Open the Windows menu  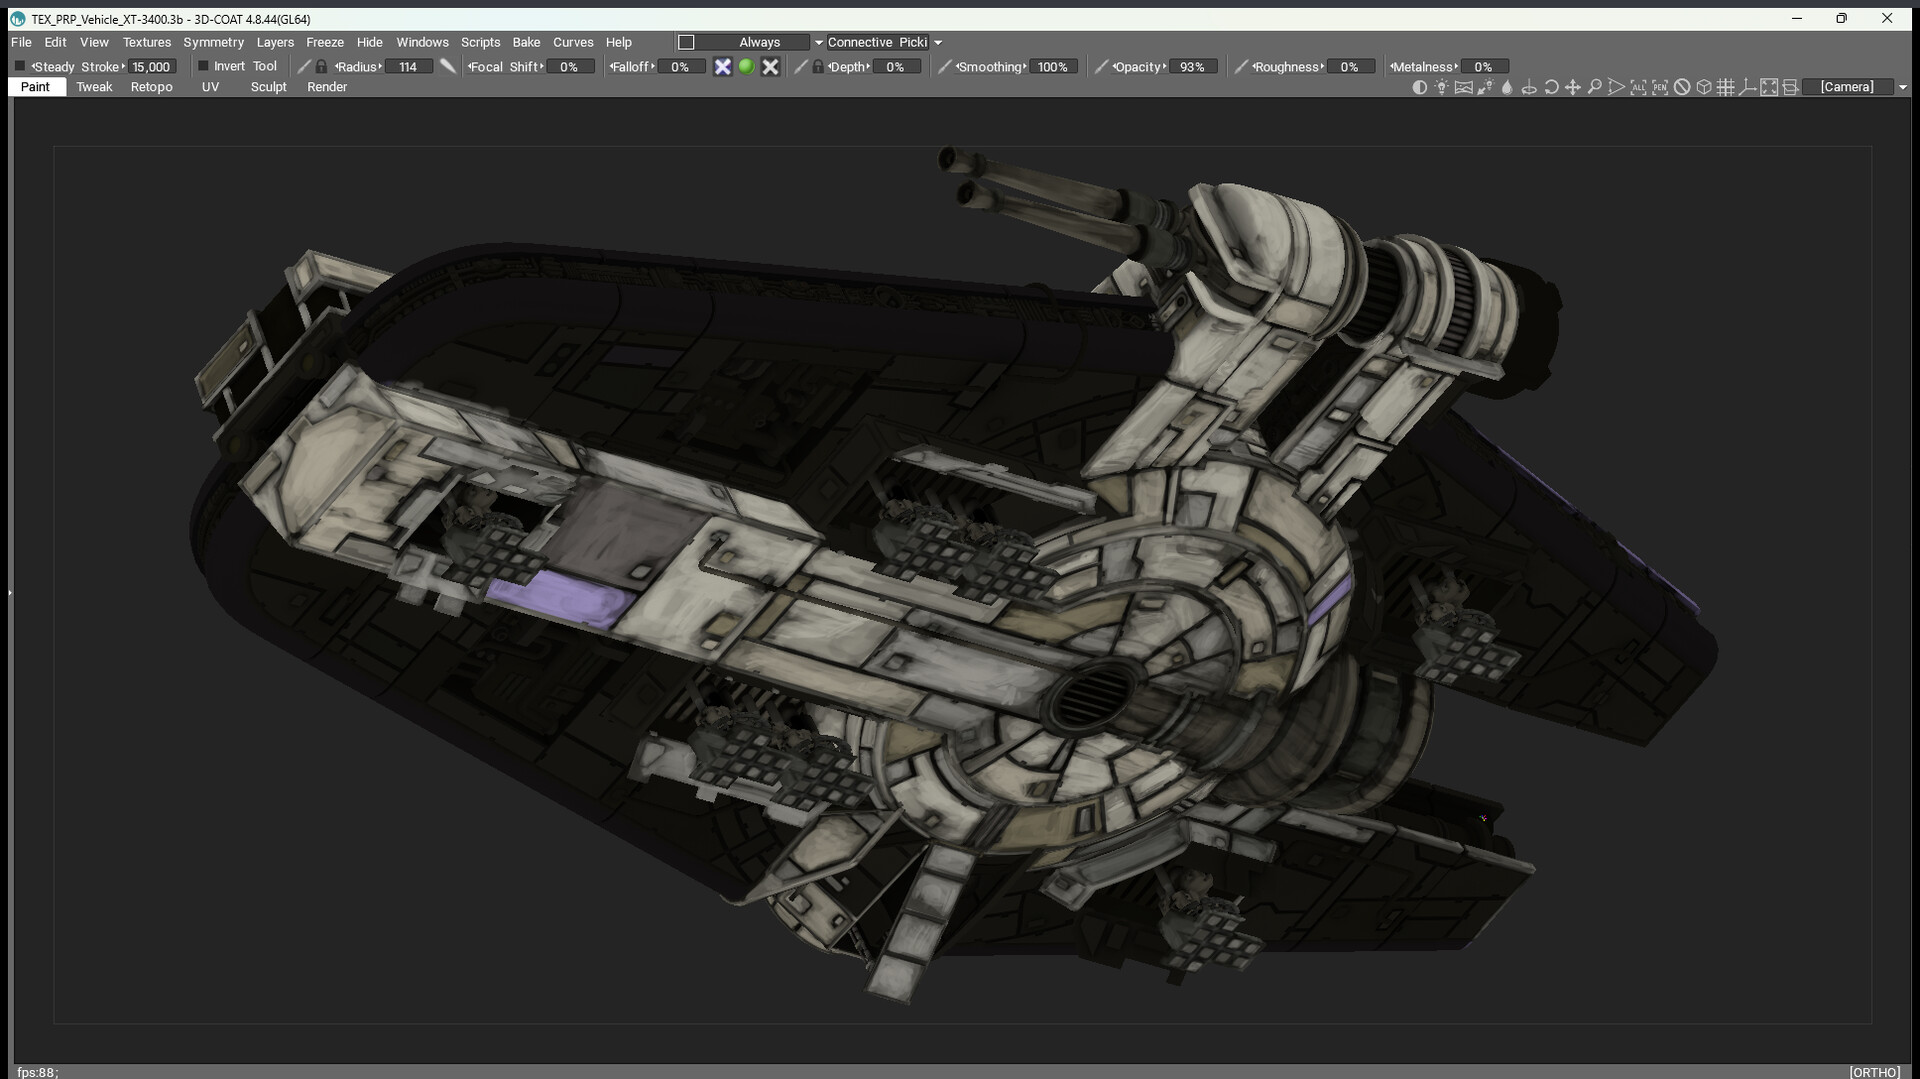422,42
